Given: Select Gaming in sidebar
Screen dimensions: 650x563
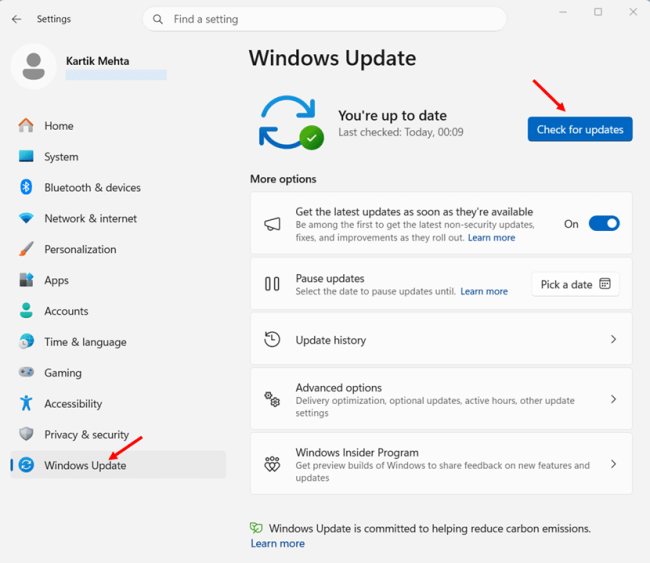Looking at the screenshot, I should (118, 373).
